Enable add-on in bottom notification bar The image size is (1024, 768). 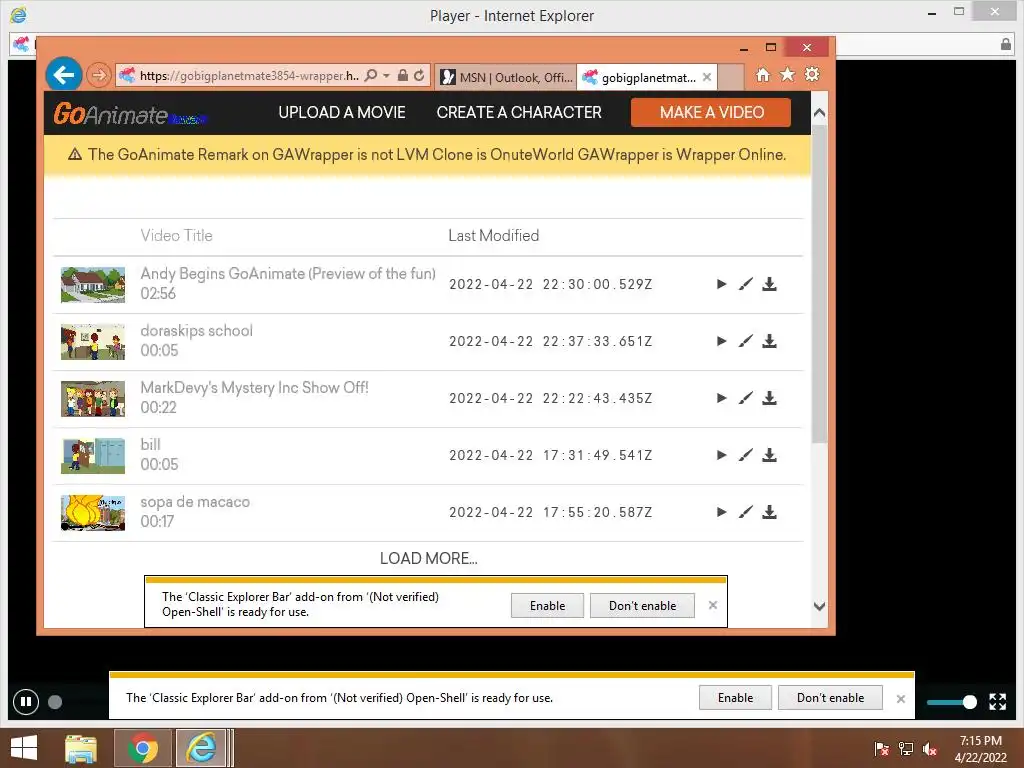click(x=735, y=697)
